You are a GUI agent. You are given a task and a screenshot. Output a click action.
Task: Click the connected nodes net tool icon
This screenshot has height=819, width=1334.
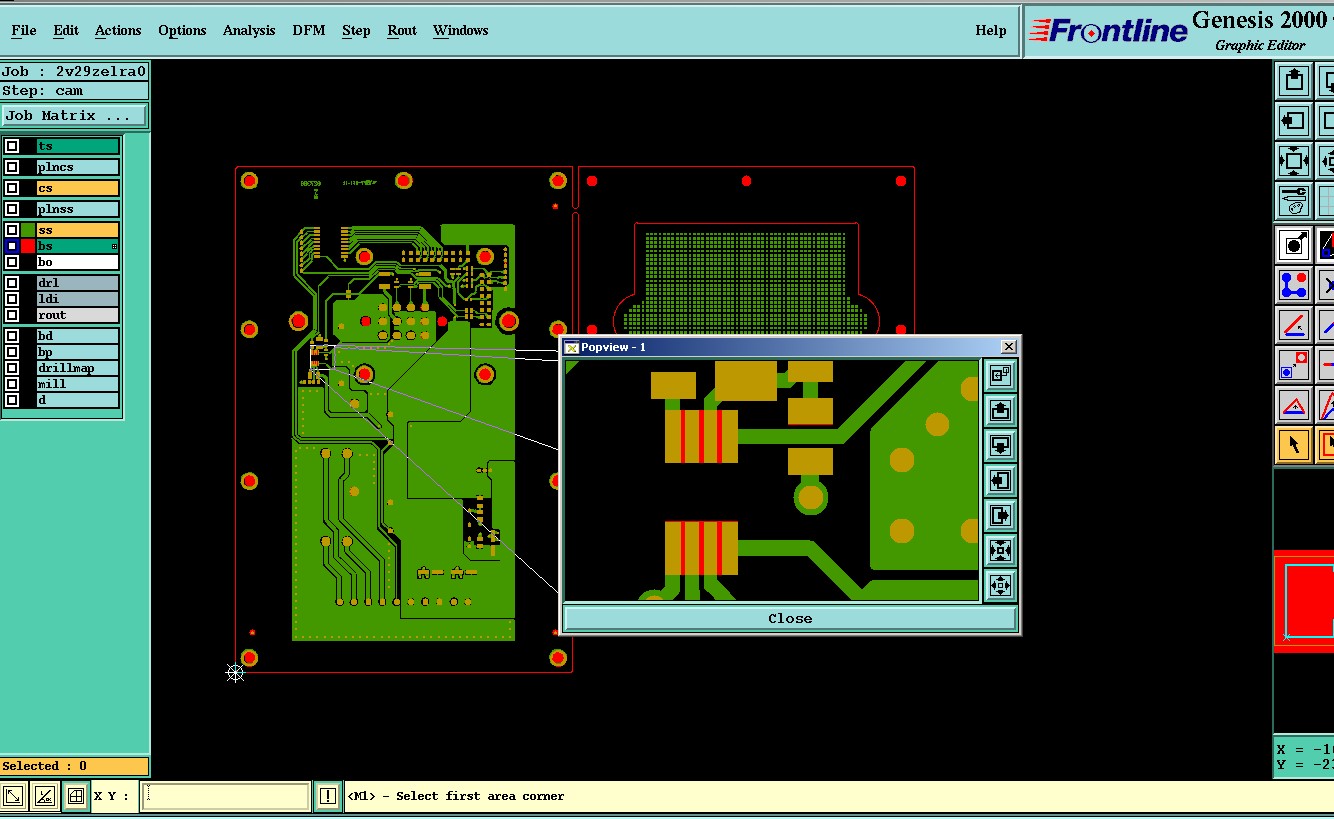point(1294,285)
